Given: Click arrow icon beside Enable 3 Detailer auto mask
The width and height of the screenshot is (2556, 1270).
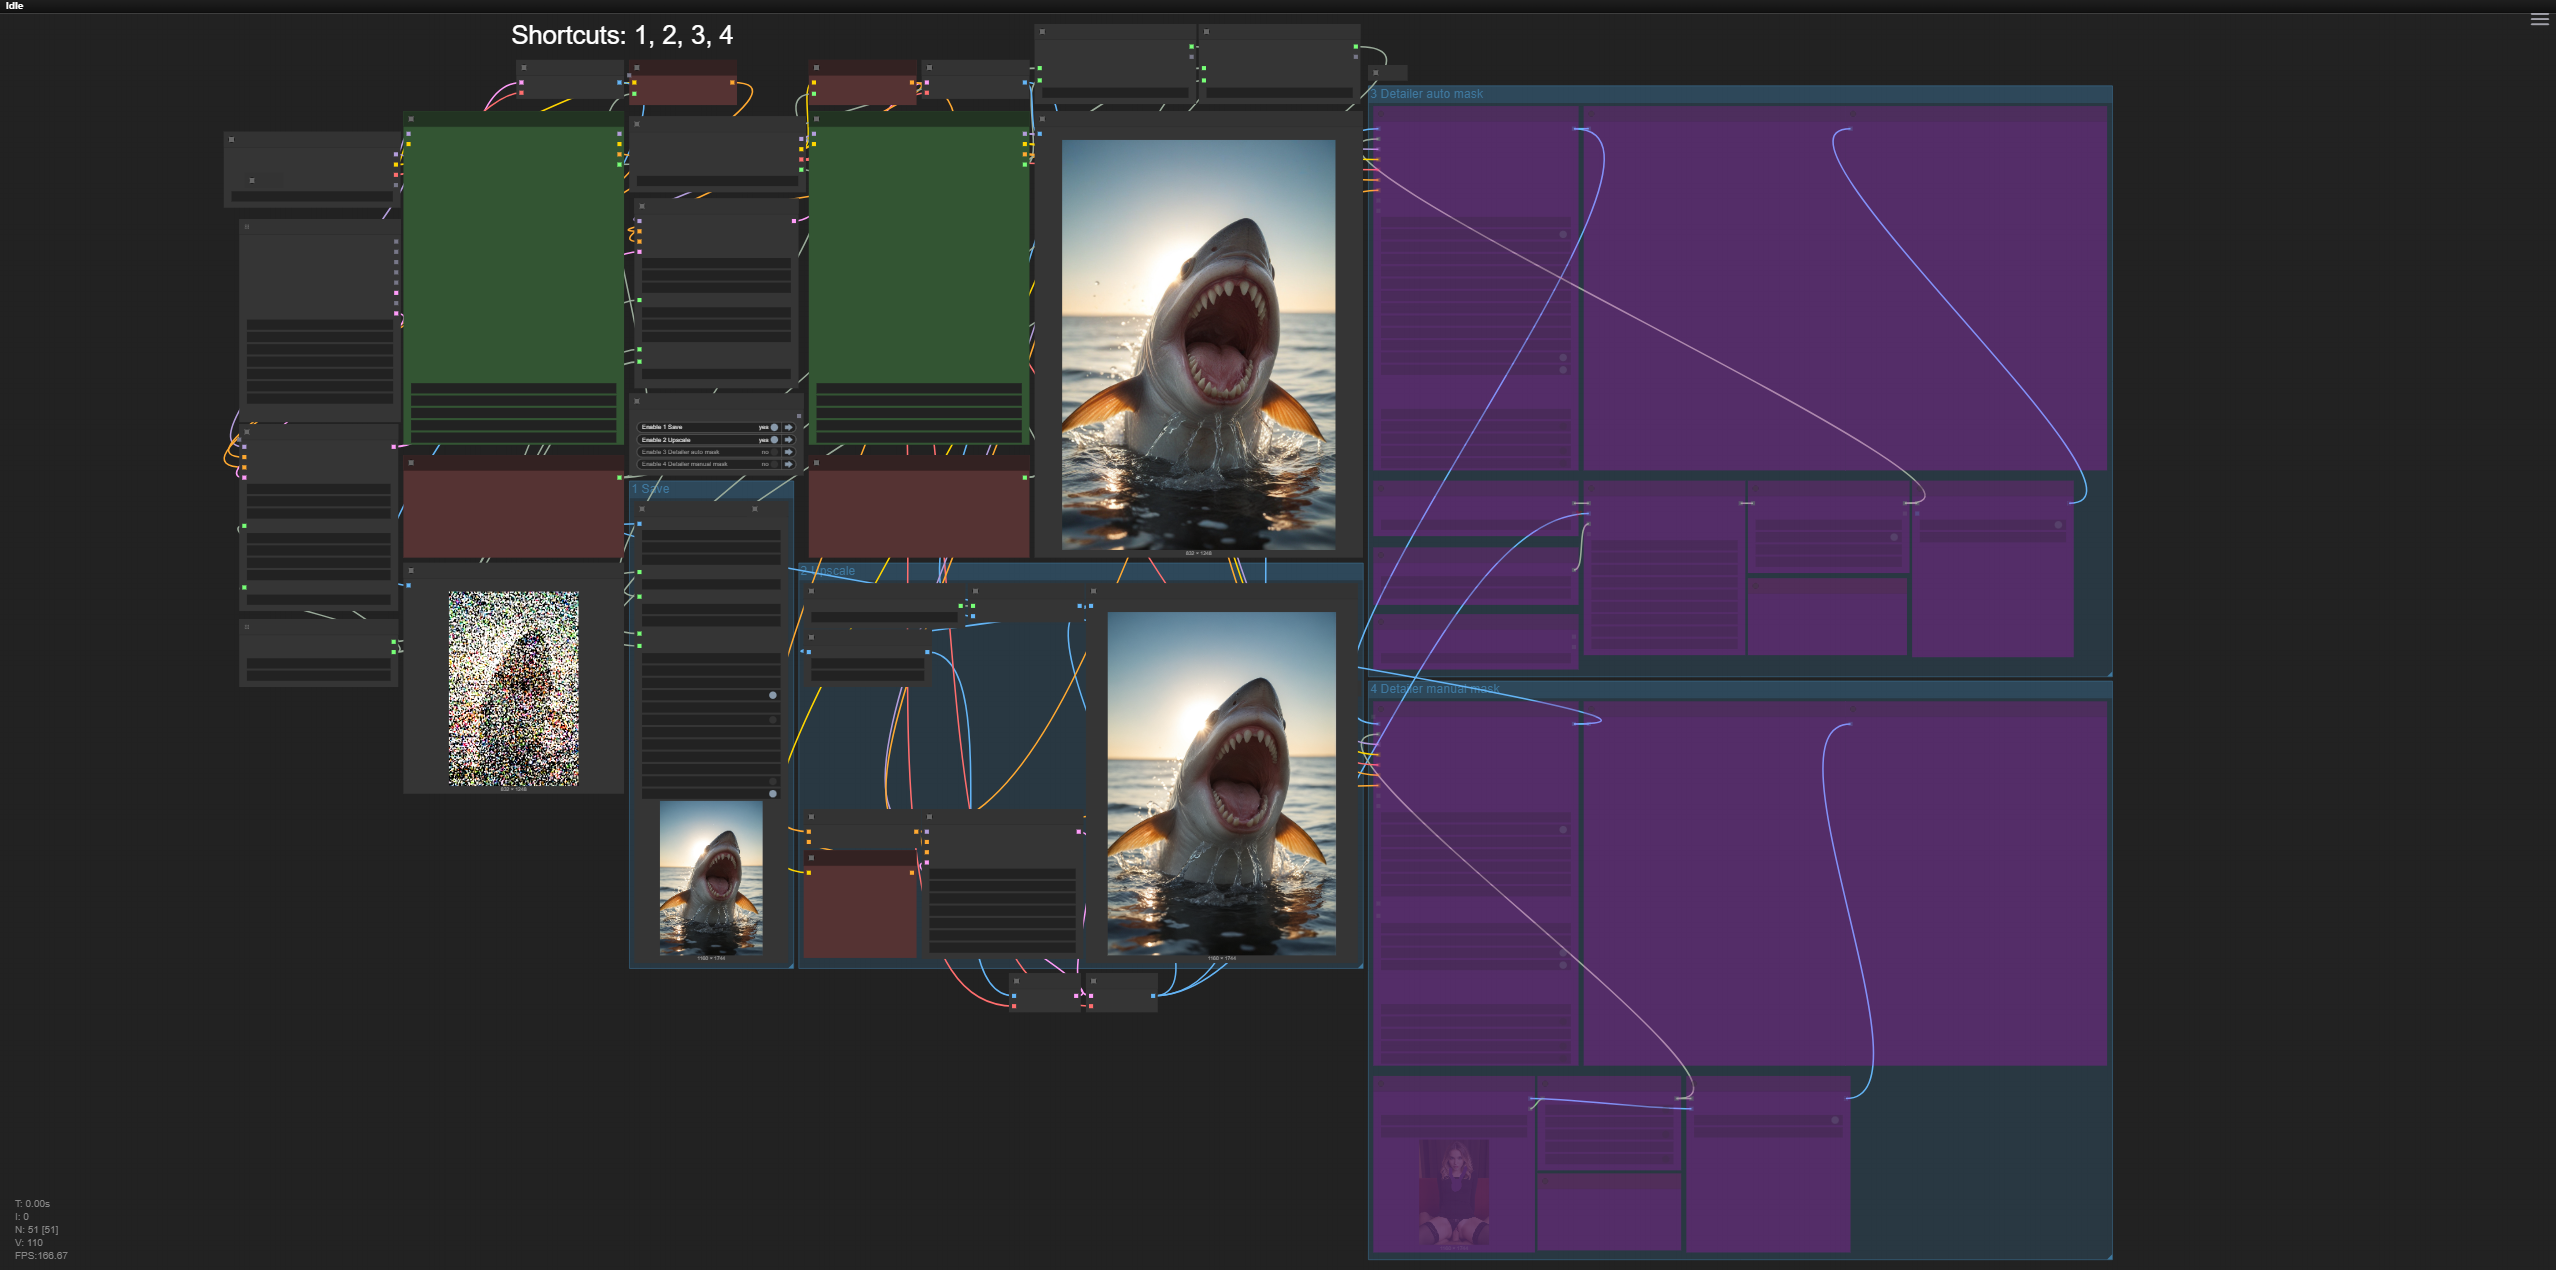Looking at the screenshot, I should (x=789, y=452).
